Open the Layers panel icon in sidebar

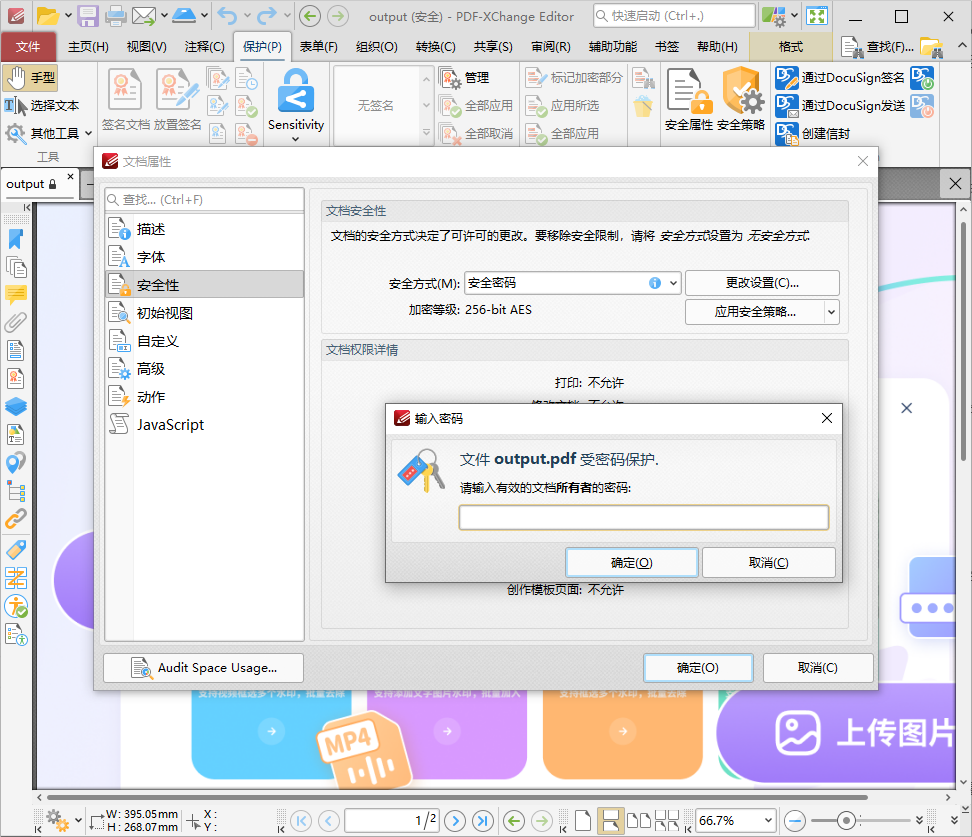[15, 406]
